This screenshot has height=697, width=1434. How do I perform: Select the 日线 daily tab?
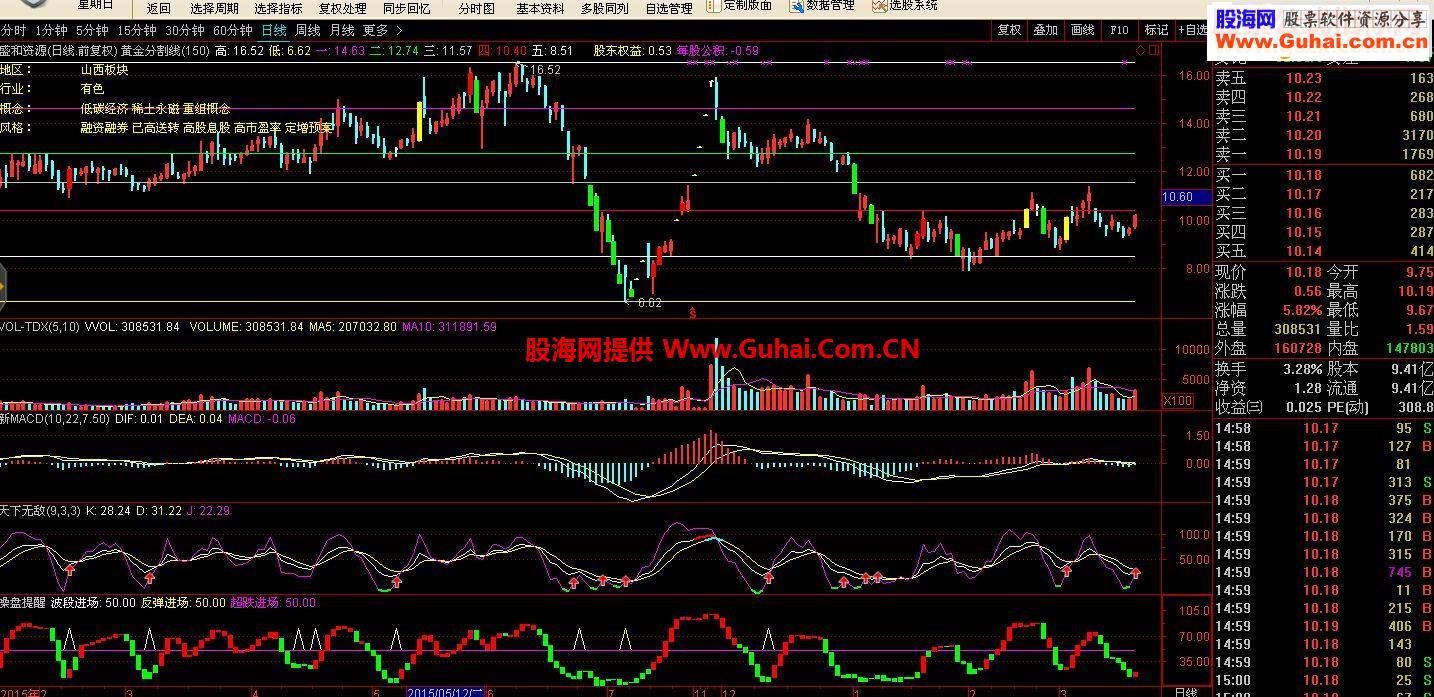click(273, 30)
